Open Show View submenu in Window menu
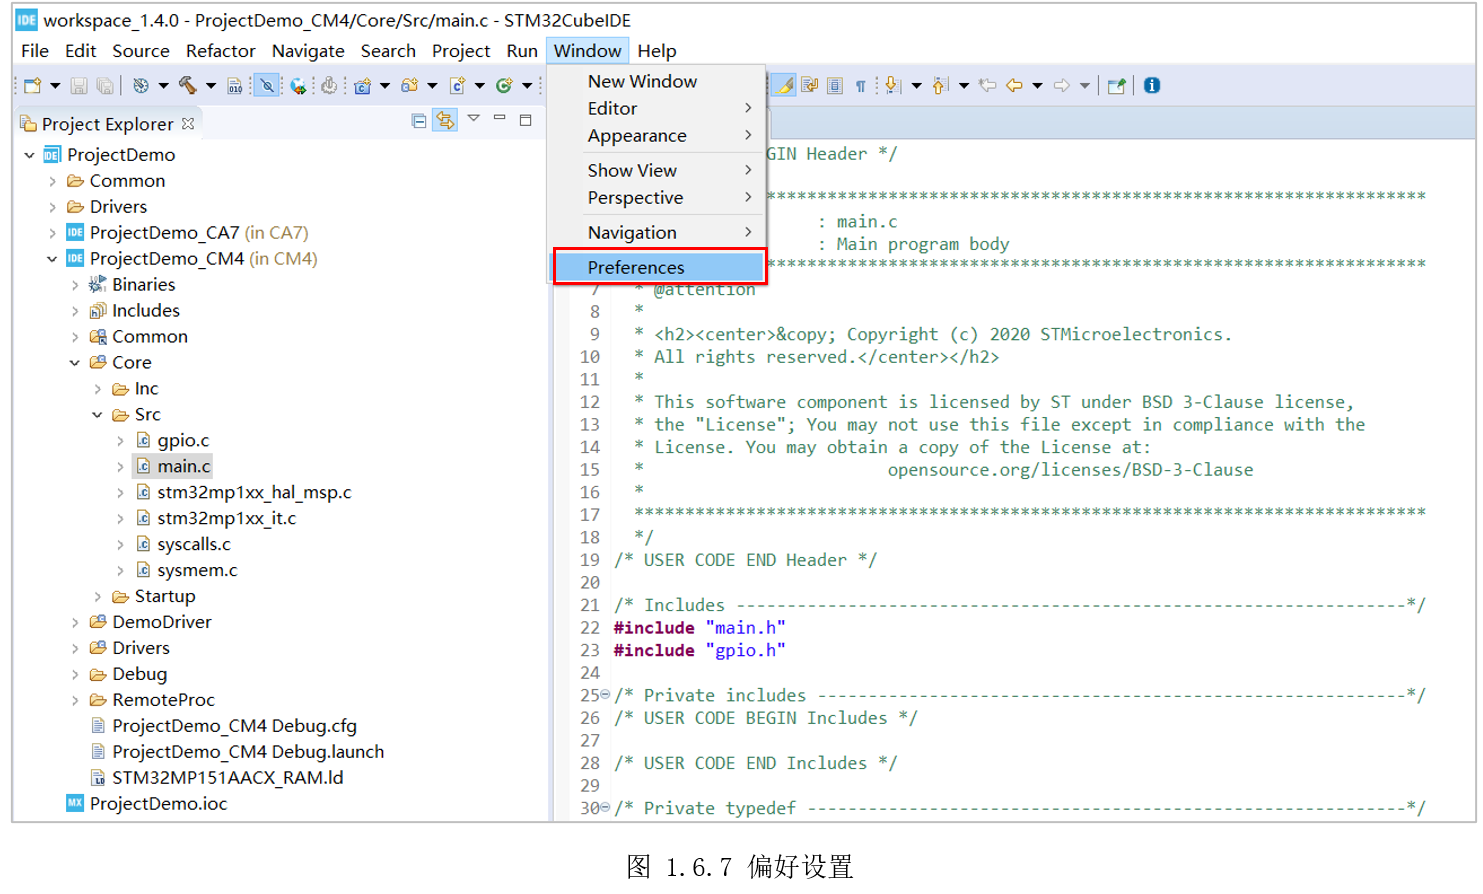Image resolution: width=1483 pixels, height=894 pixels. [632, 170]
